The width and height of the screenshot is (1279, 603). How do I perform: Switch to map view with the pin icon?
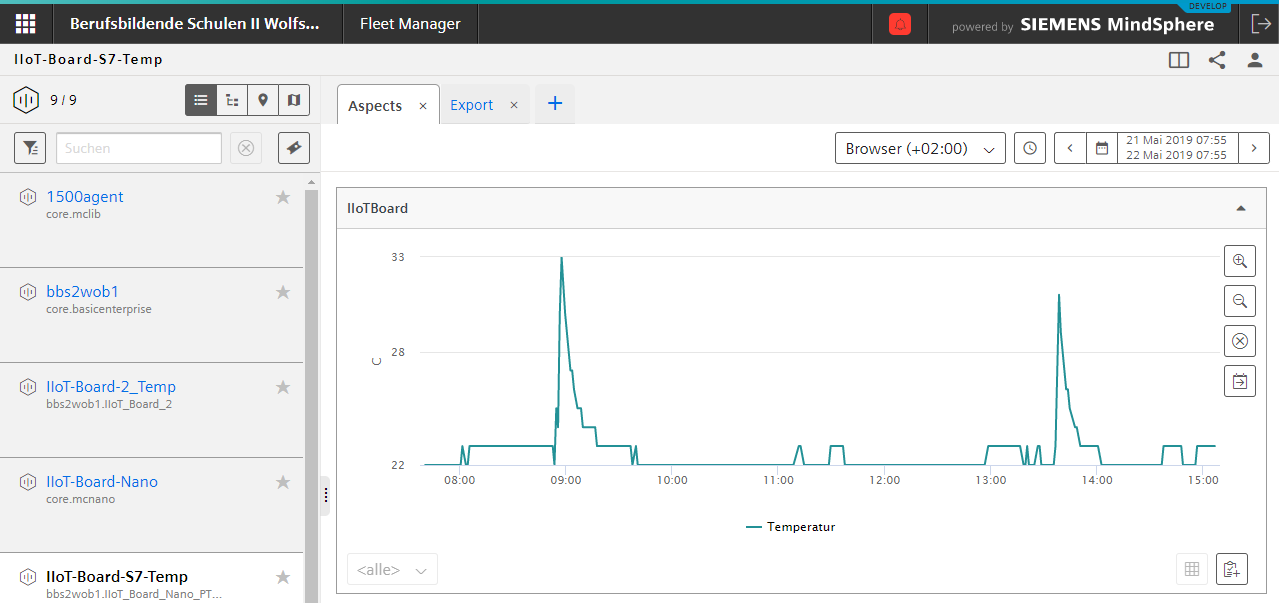tap(263, 100)
